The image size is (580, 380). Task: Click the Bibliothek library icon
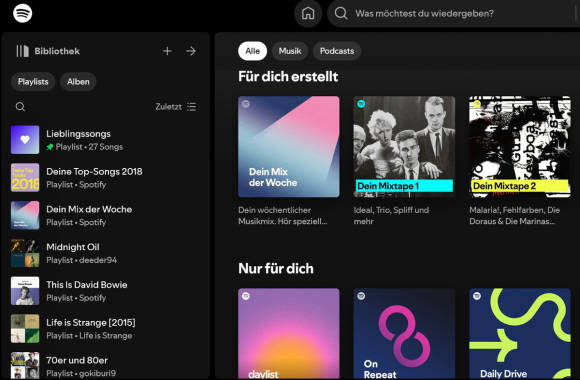23,51
